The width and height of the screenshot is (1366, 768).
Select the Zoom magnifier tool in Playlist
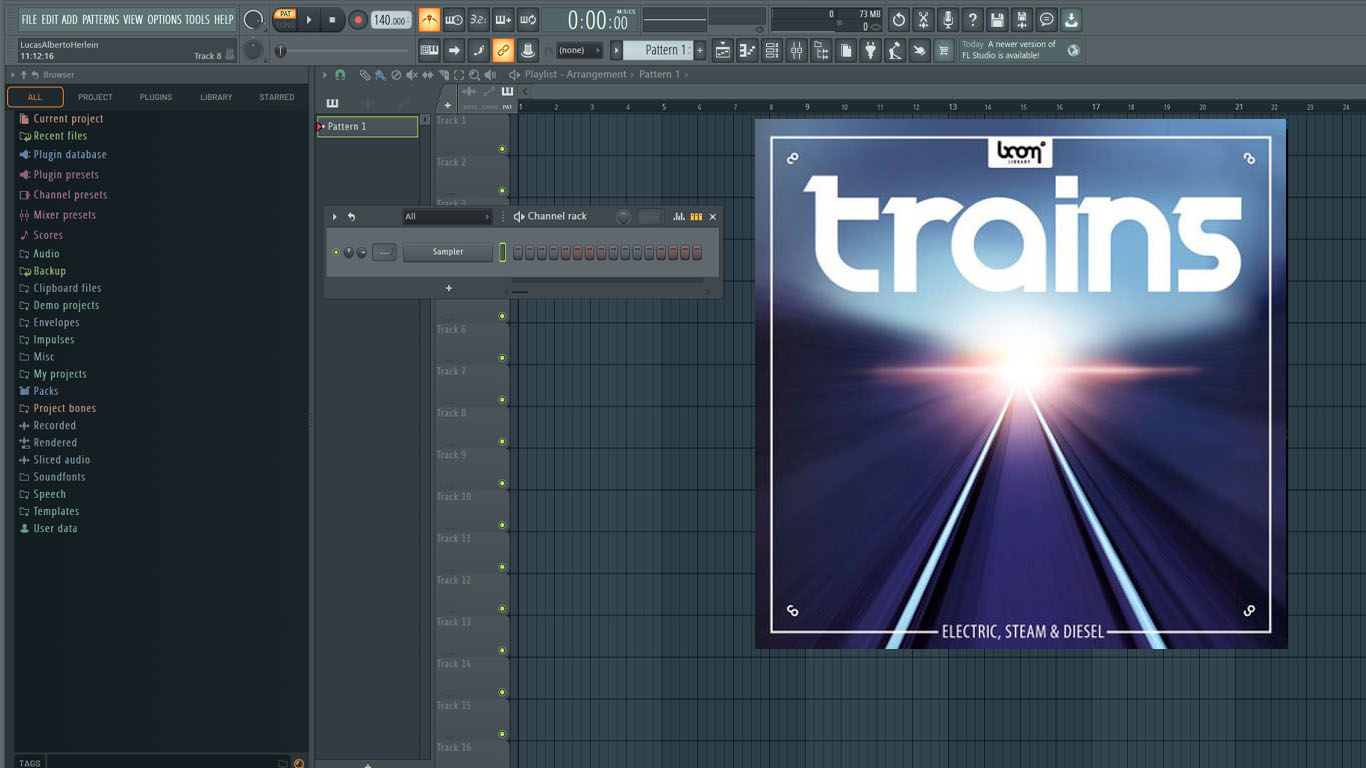coord(474,75)
